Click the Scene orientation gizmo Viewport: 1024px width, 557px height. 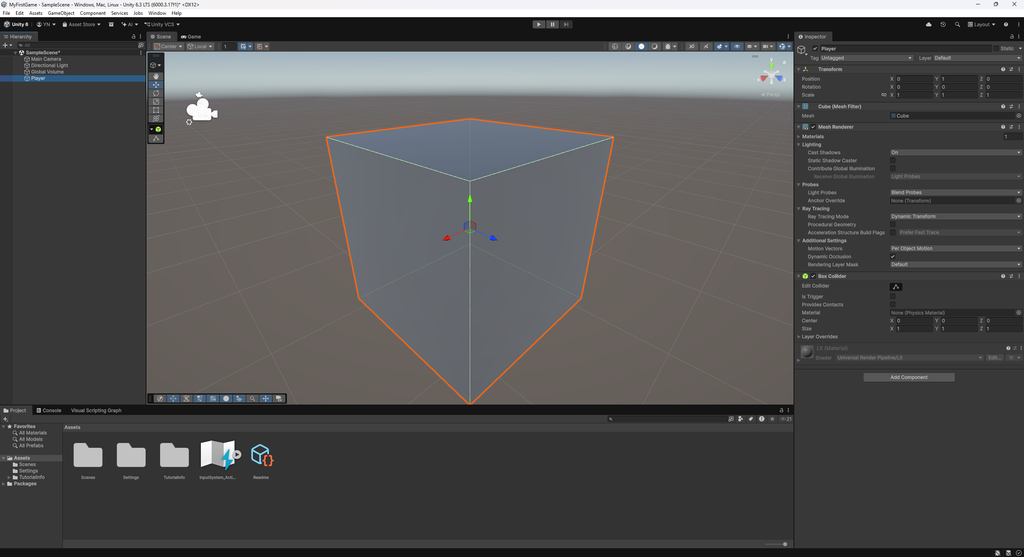(x=771, y=74)
